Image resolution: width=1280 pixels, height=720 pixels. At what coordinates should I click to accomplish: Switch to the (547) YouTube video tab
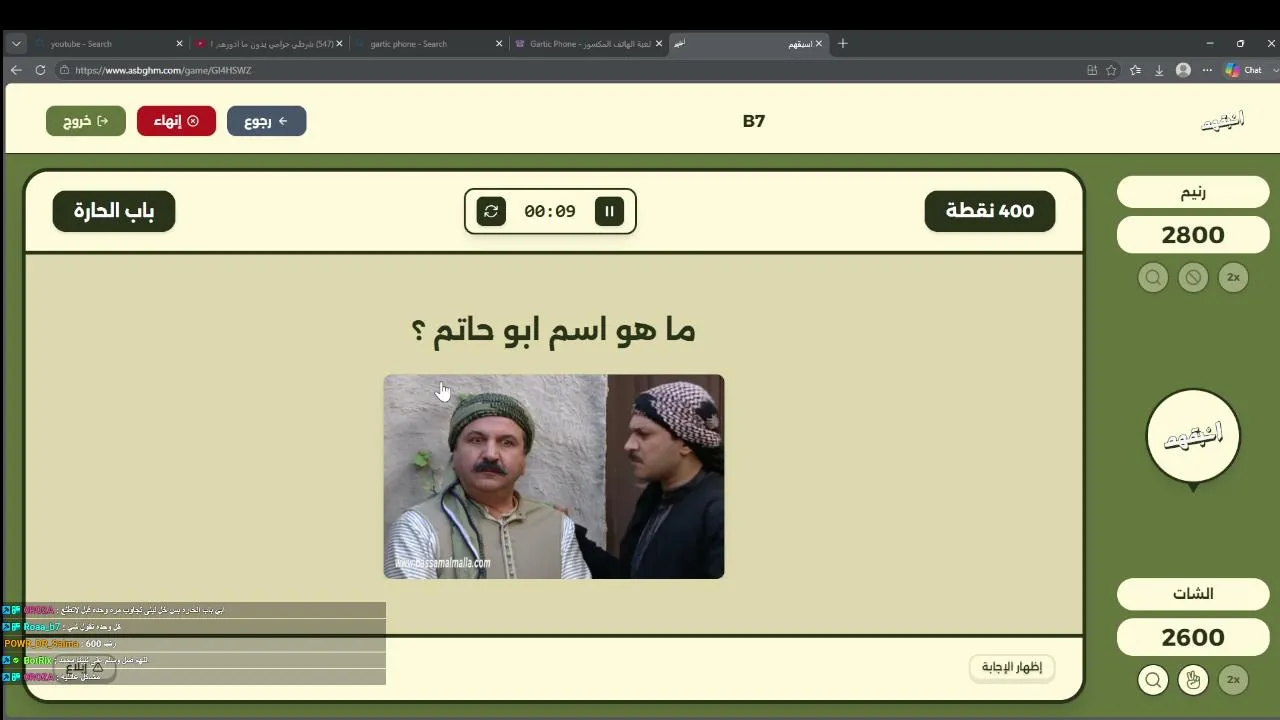coord(270,44)
